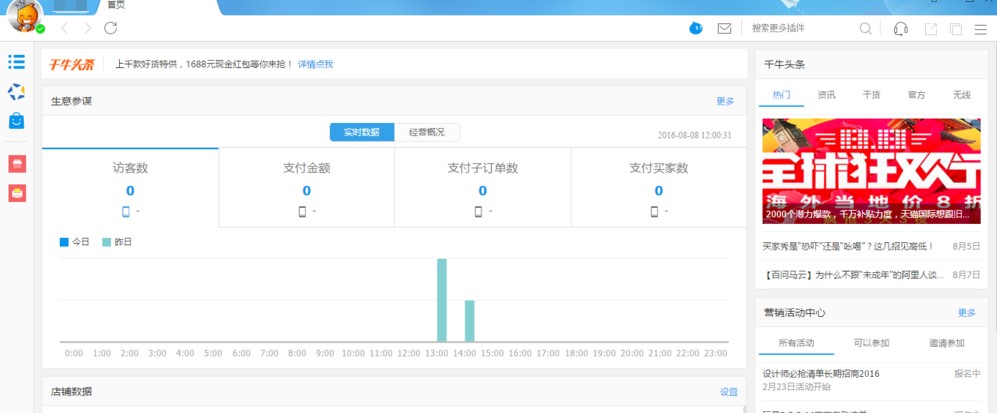
Task: Open 设置 for 店铺数据
Action: click(x=729, y=392)
